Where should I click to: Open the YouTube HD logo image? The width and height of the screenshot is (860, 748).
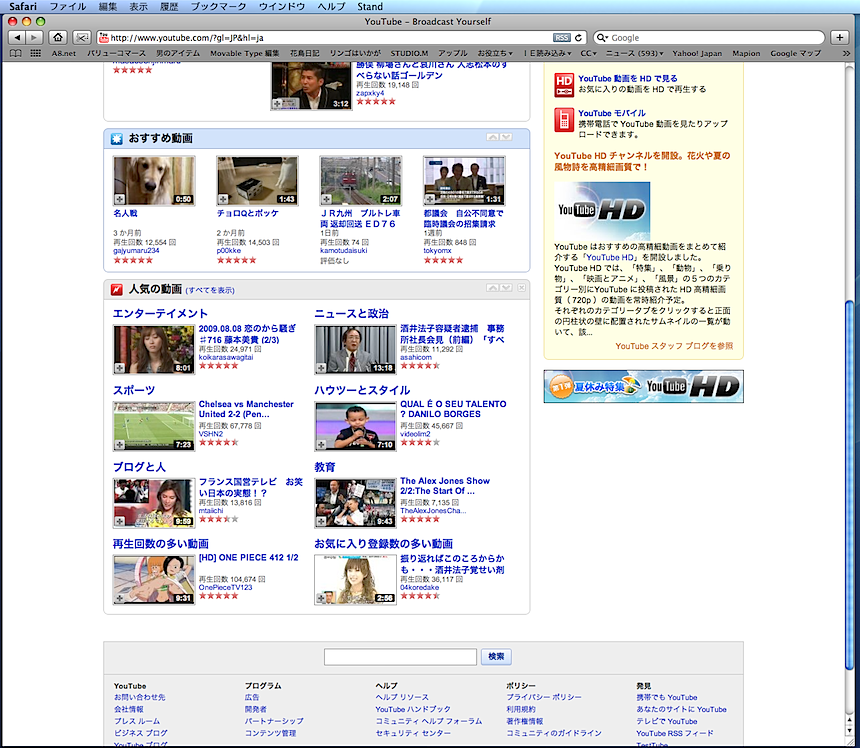tap(602, 211)
